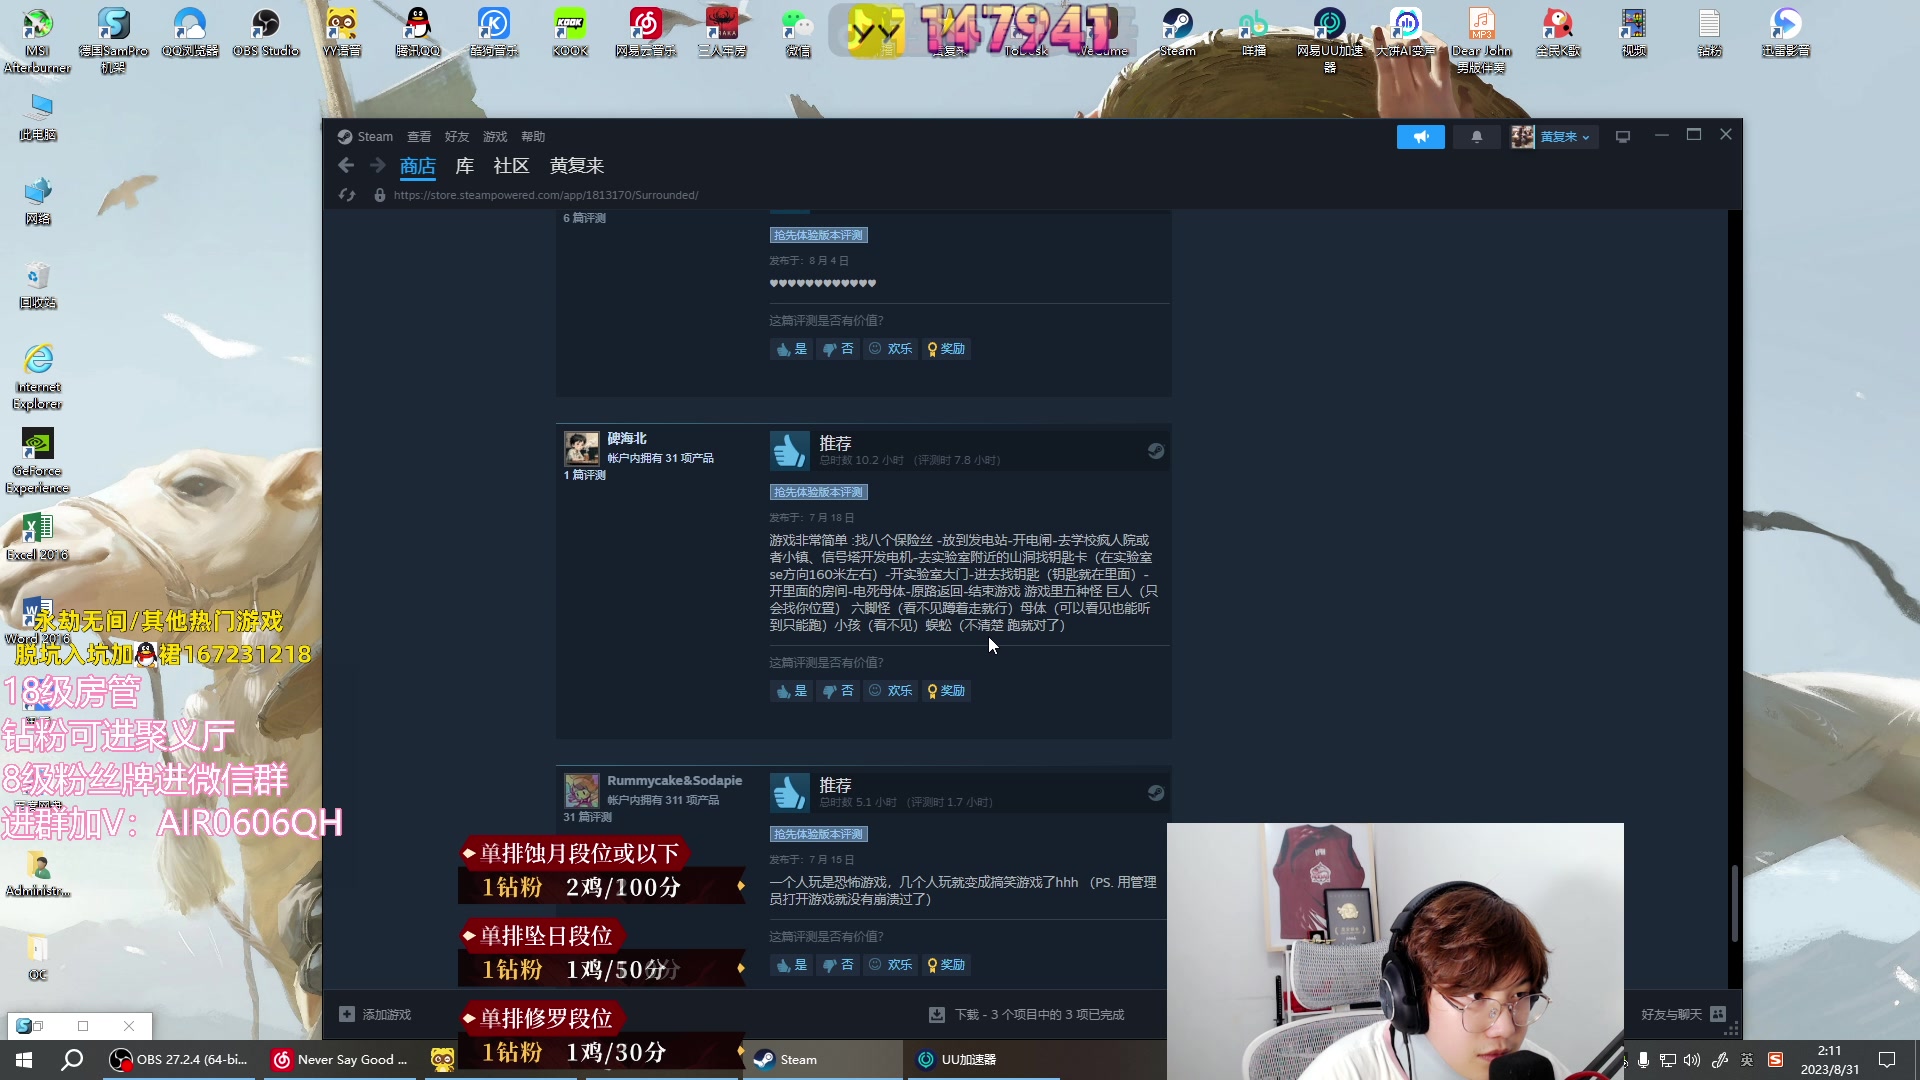Go forward using the Steam forward arrow
Viewport: 1920px width, 1080px height.
(377, 166)
